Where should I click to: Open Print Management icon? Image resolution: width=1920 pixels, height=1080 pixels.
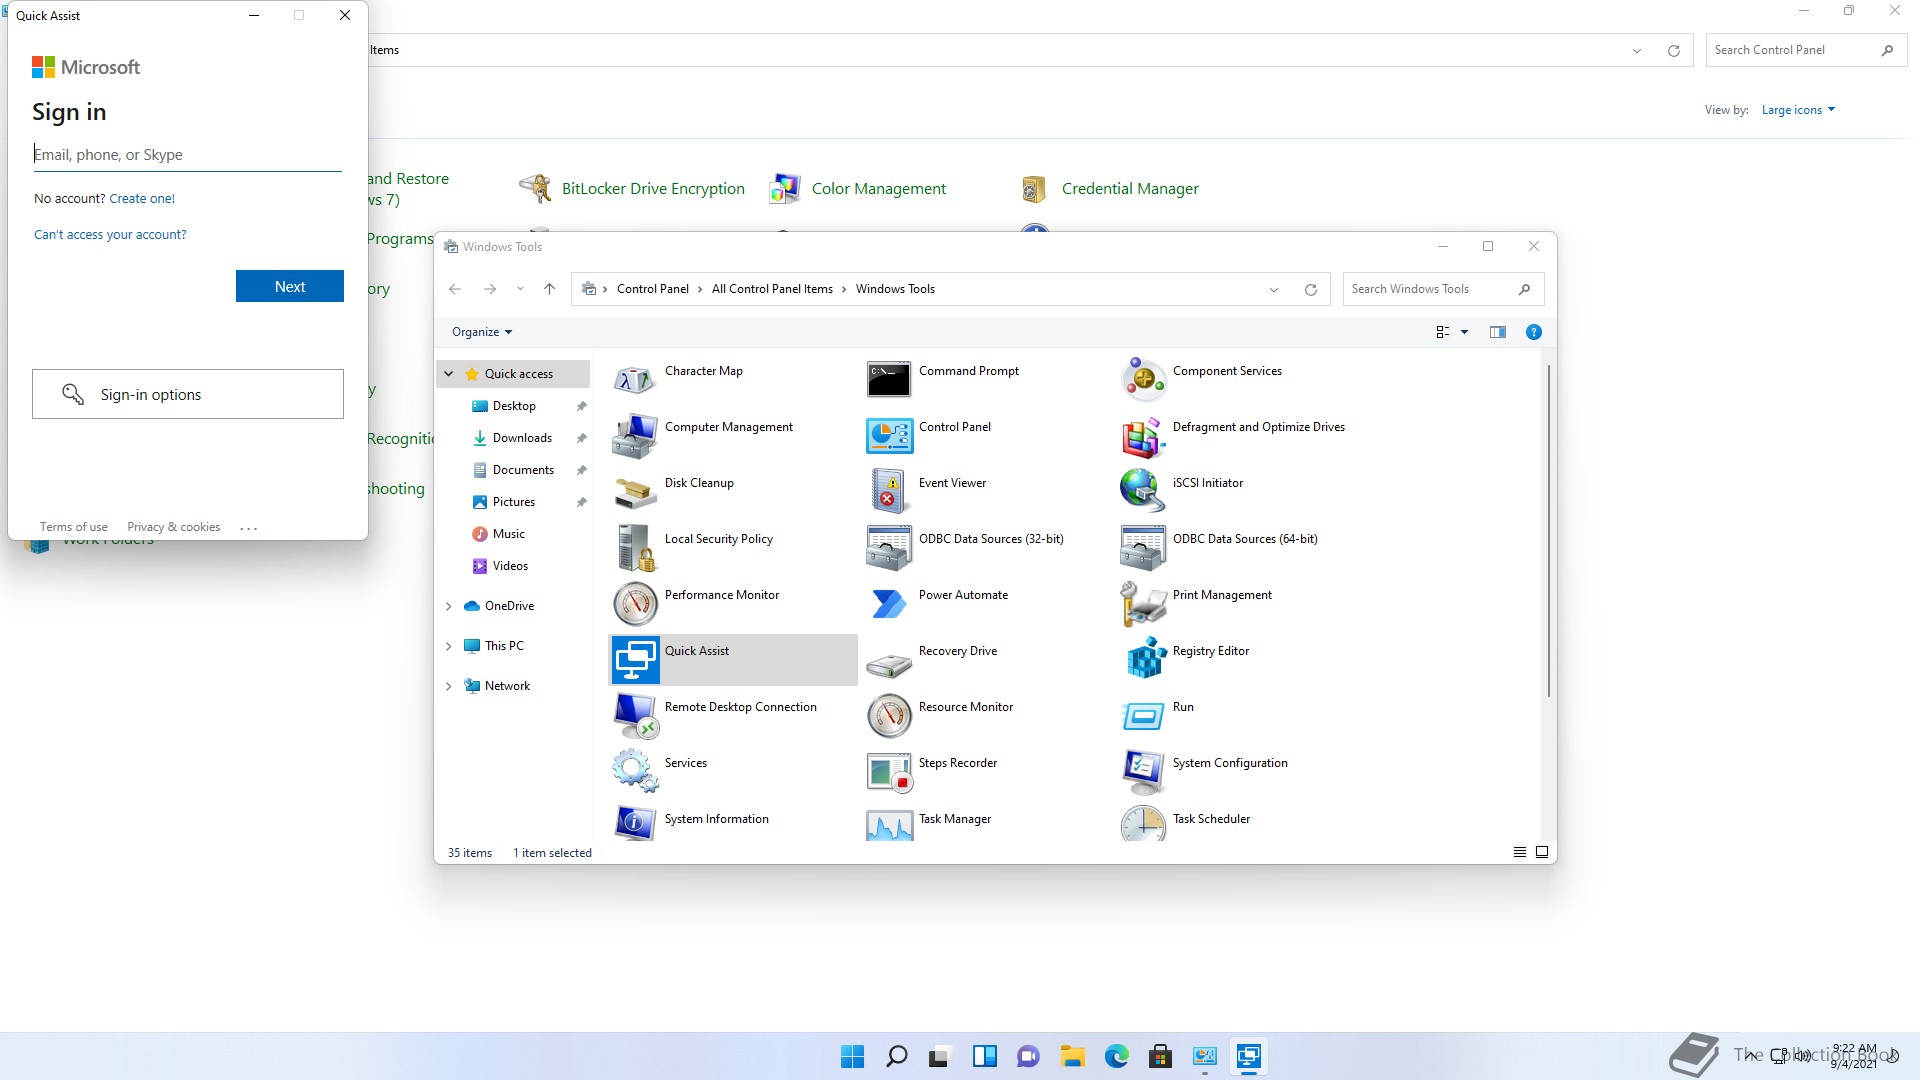click(1143, 604)
